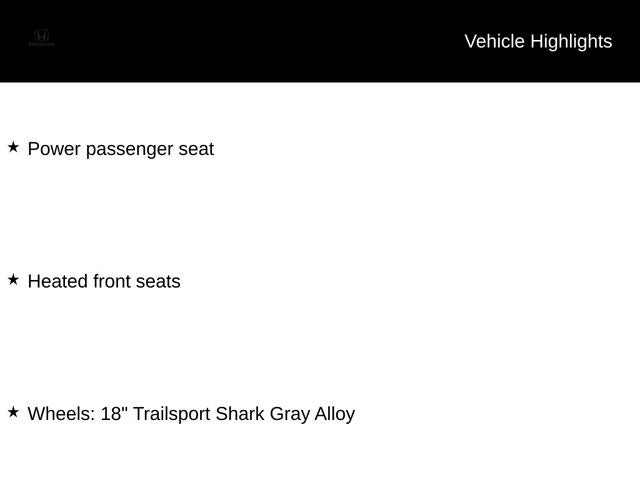This screenshot has height=480, width=640.
Task: Open the Vehicle Highlights heading
Action: point(538,42)
